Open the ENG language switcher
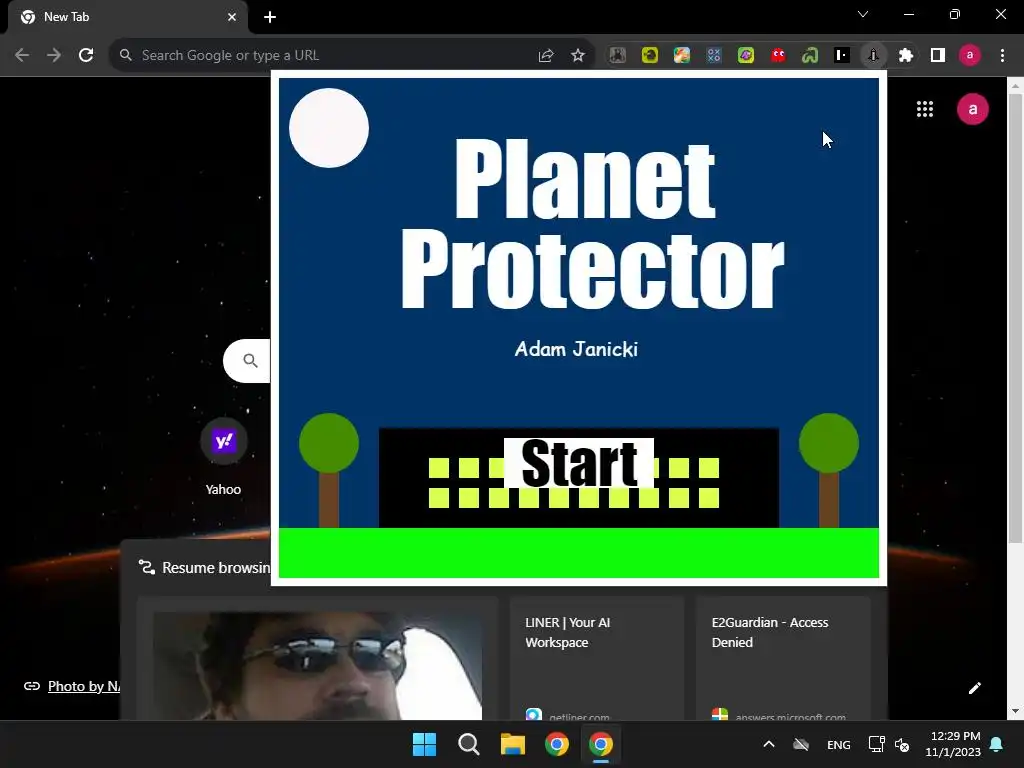The image size is (1024, 768). (x=839, y=744)
